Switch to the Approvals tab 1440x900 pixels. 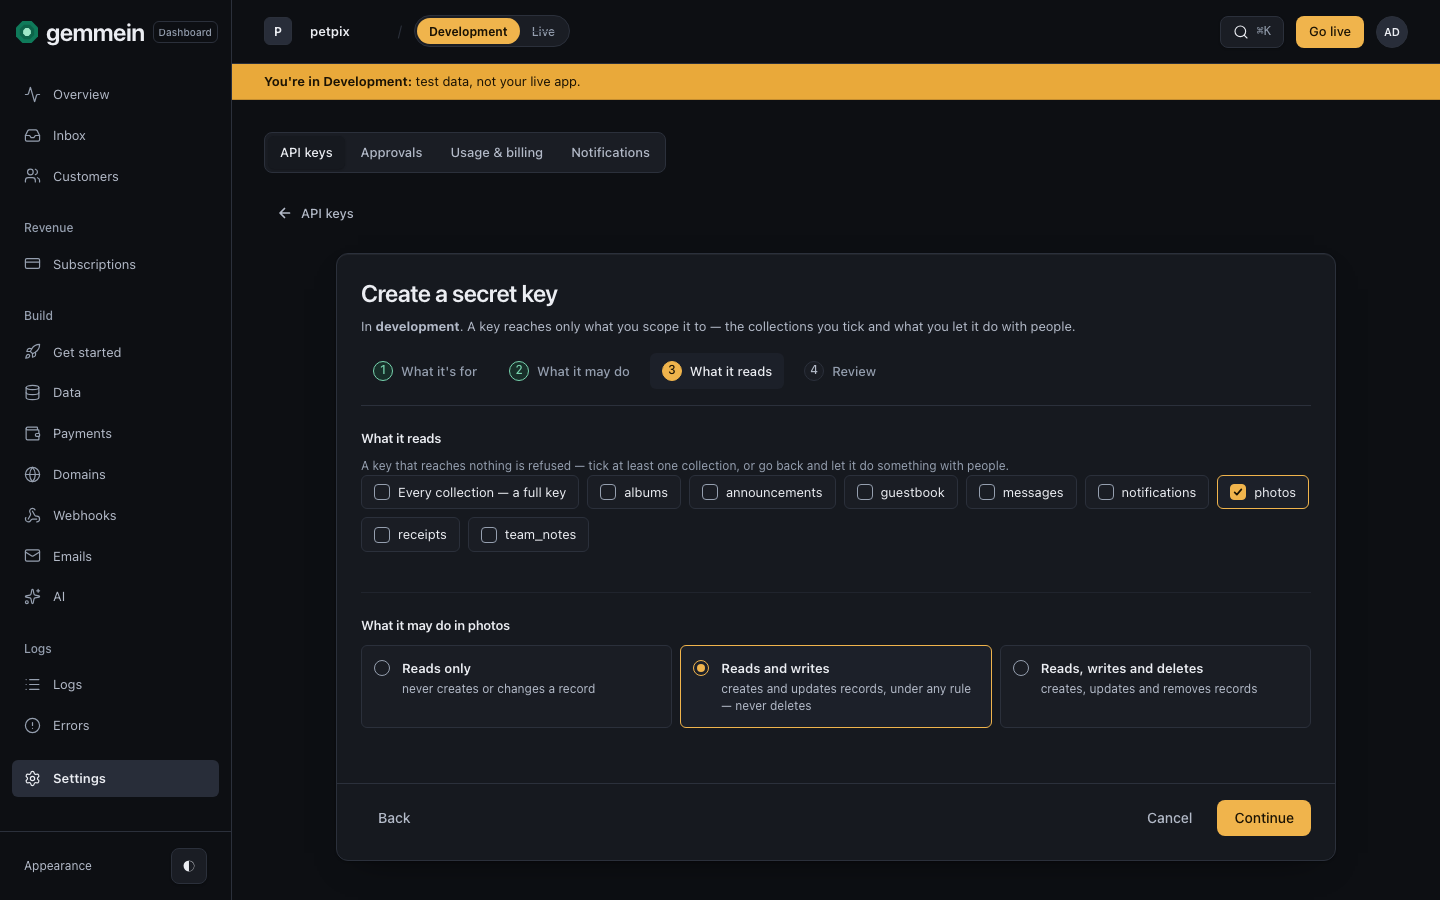pos(391,153)
